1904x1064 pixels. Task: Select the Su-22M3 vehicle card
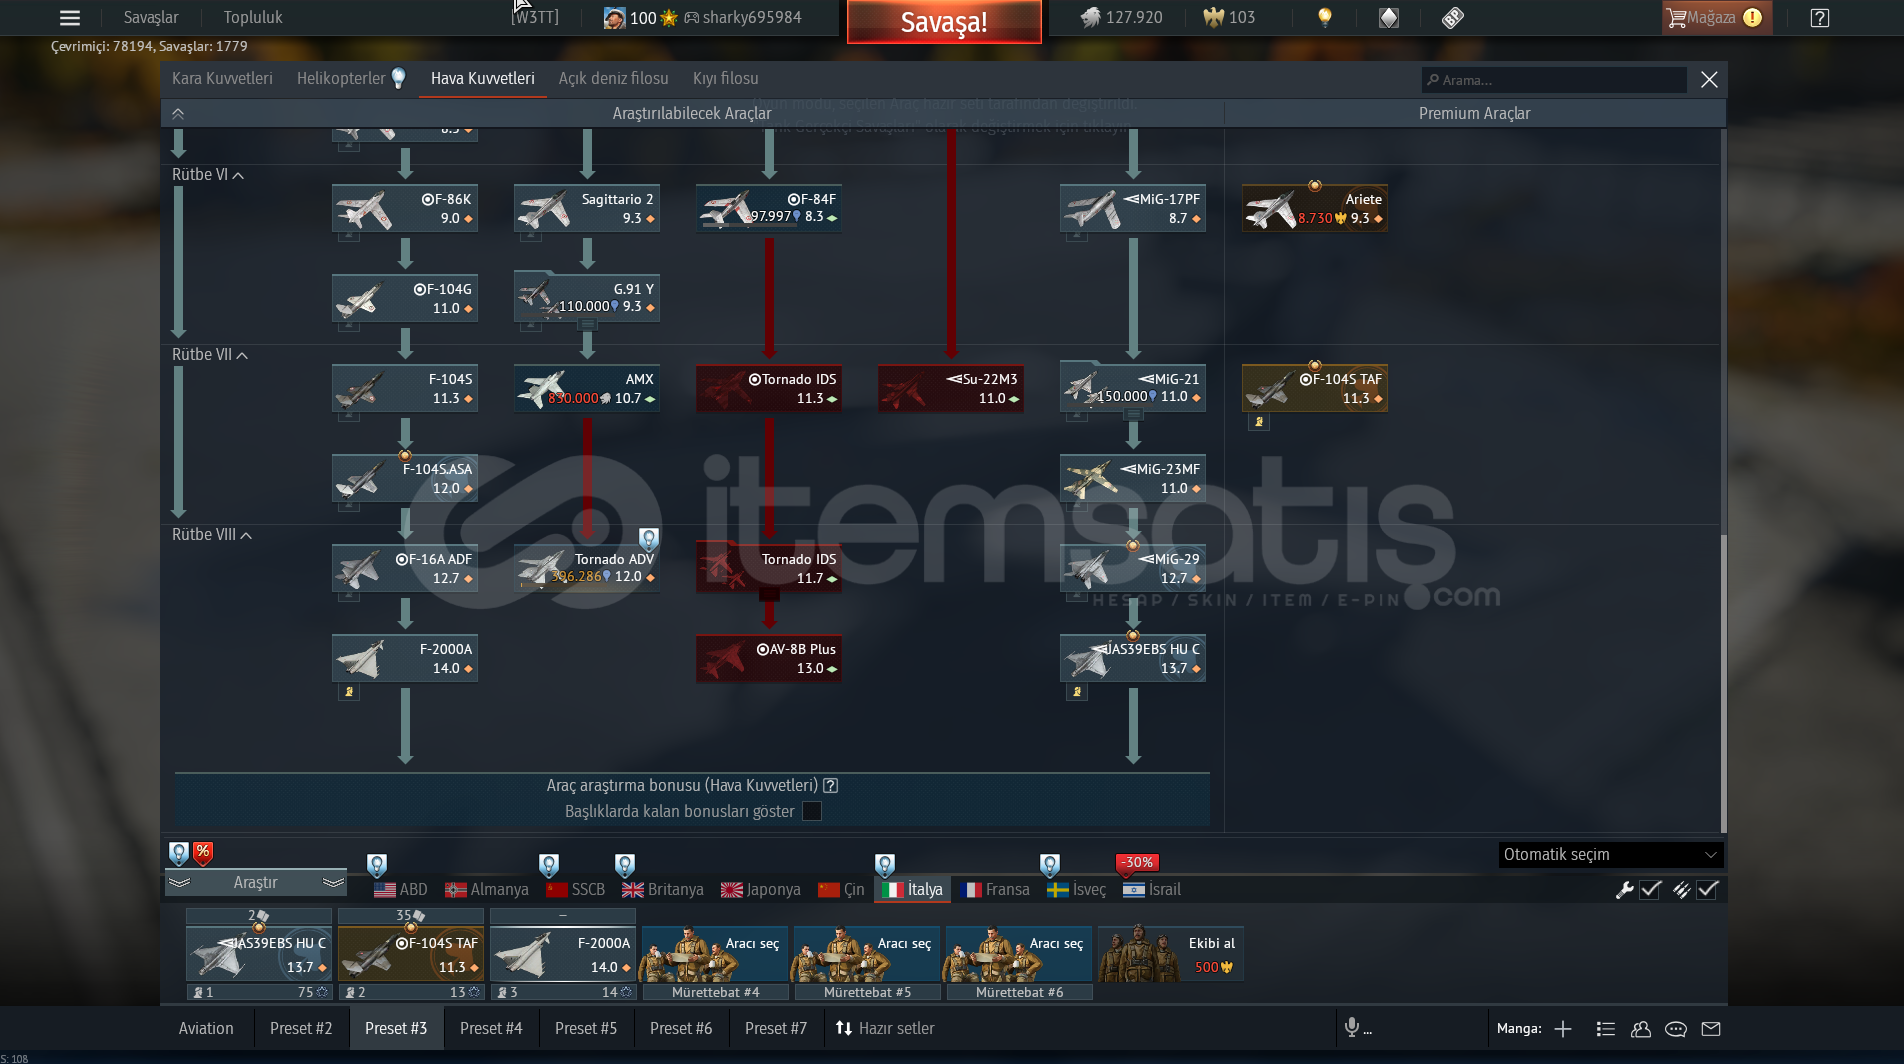coord(950,388)
